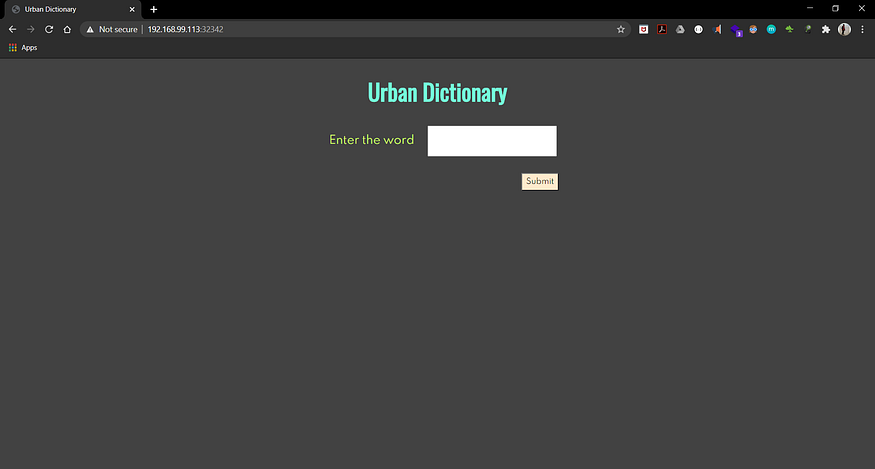
Task: Open the McAfee shield extension
Action: pos(643,30)
